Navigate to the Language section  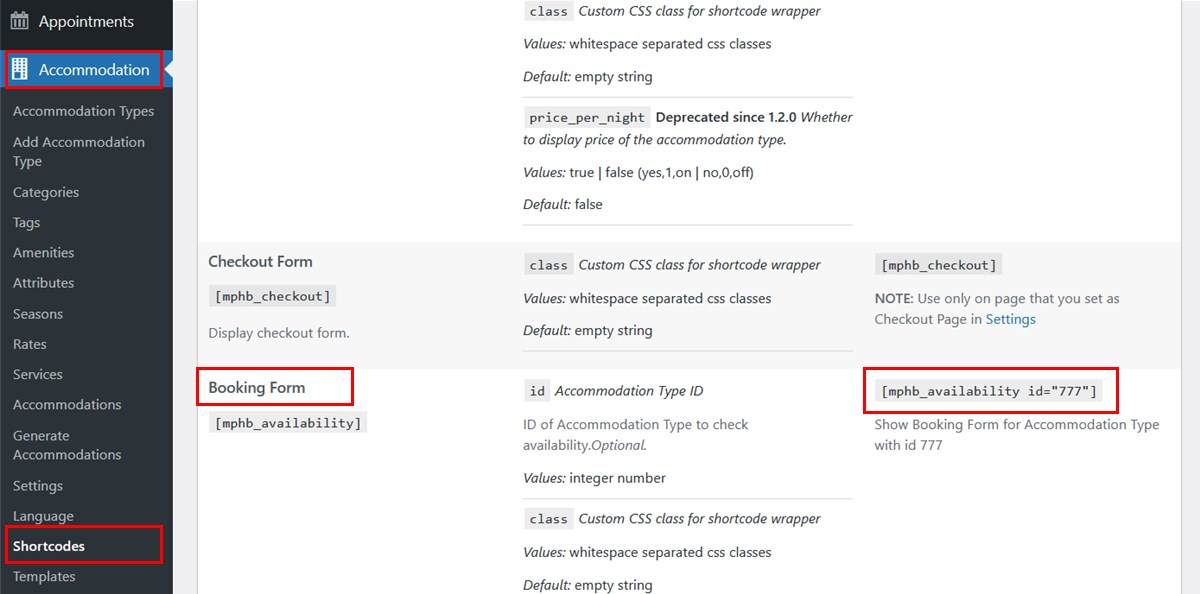click(x=42, y=515)
